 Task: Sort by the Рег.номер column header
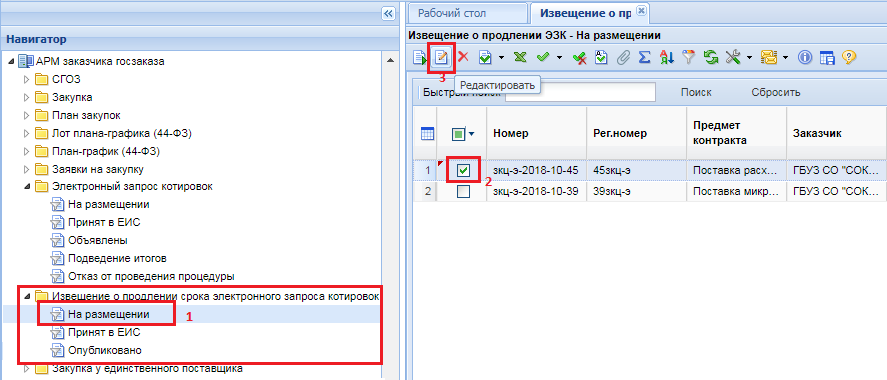click(x=636, y=133)
